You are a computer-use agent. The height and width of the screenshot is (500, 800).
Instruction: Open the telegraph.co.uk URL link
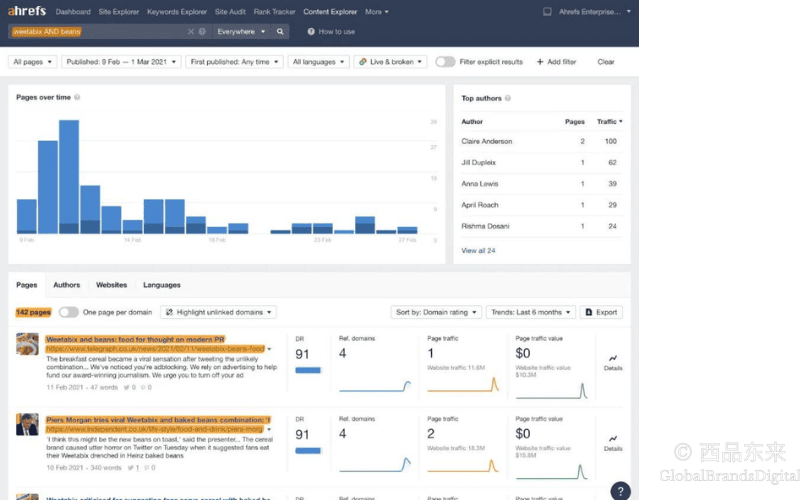(155, 349)
